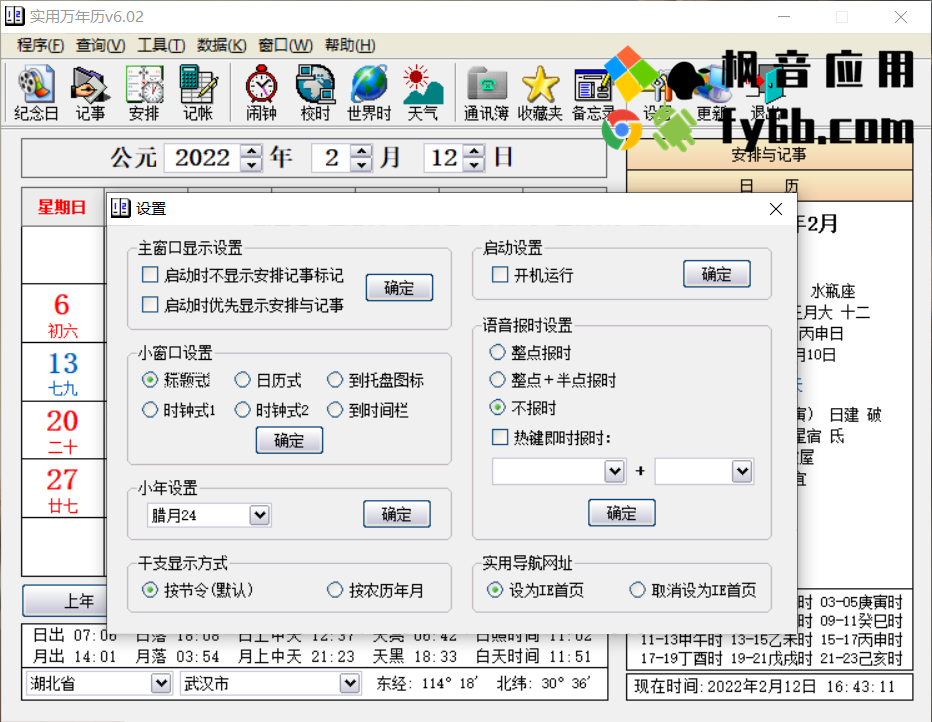Decrease the month with stepper down arrow
The height and width of the screenshot is (722, 932).
[361, 165]
